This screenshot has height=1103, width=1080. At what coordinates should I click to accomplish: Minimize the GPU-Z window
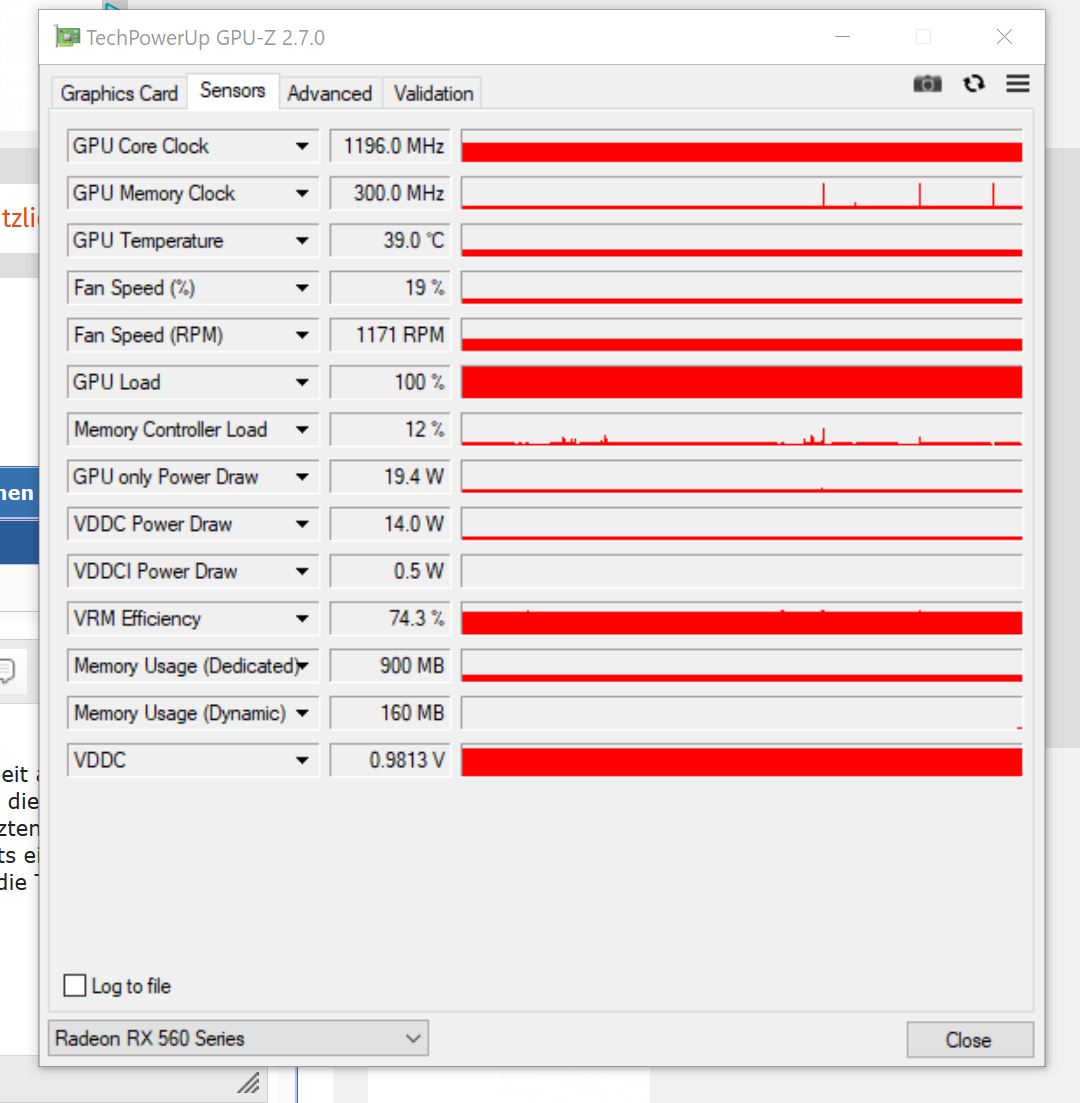[x=842, y=37]
